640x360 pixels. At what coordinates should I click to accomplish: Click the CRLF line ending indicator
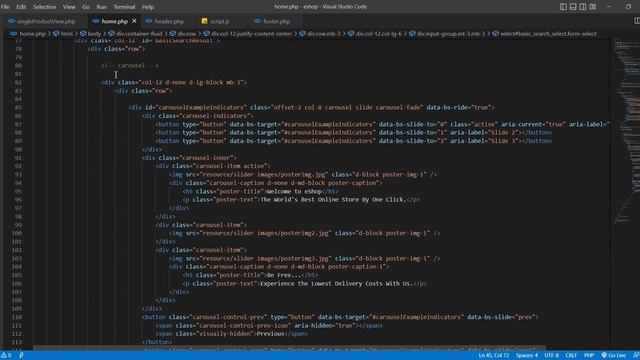pyautogui.click(x=571, y=356)
